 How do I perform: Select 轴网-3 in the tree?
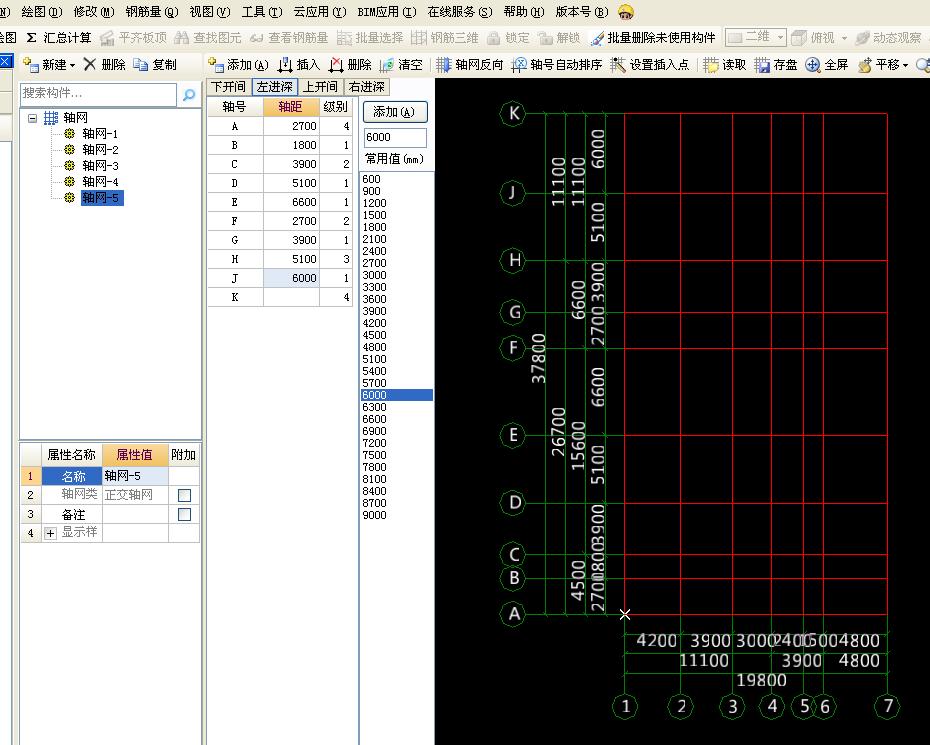click(x=100, y=165)
